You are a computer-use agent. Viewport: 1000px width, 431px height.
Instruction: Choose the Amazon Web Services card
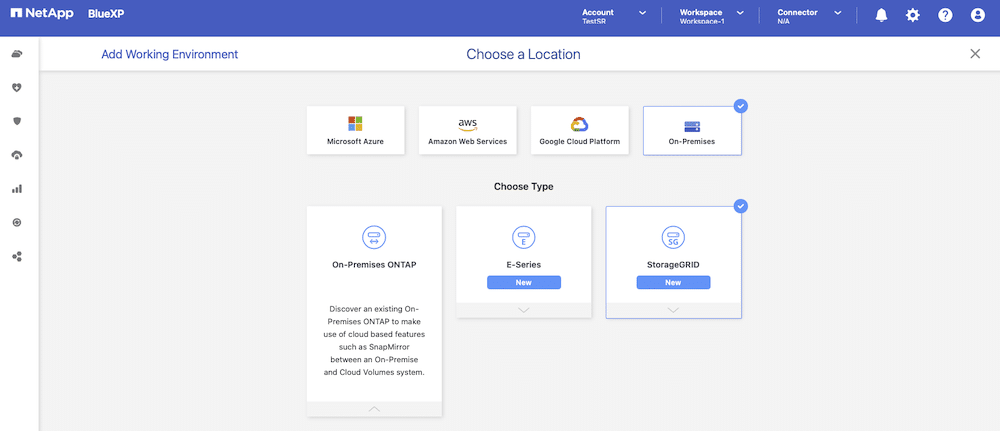click(x=467, y=130)
